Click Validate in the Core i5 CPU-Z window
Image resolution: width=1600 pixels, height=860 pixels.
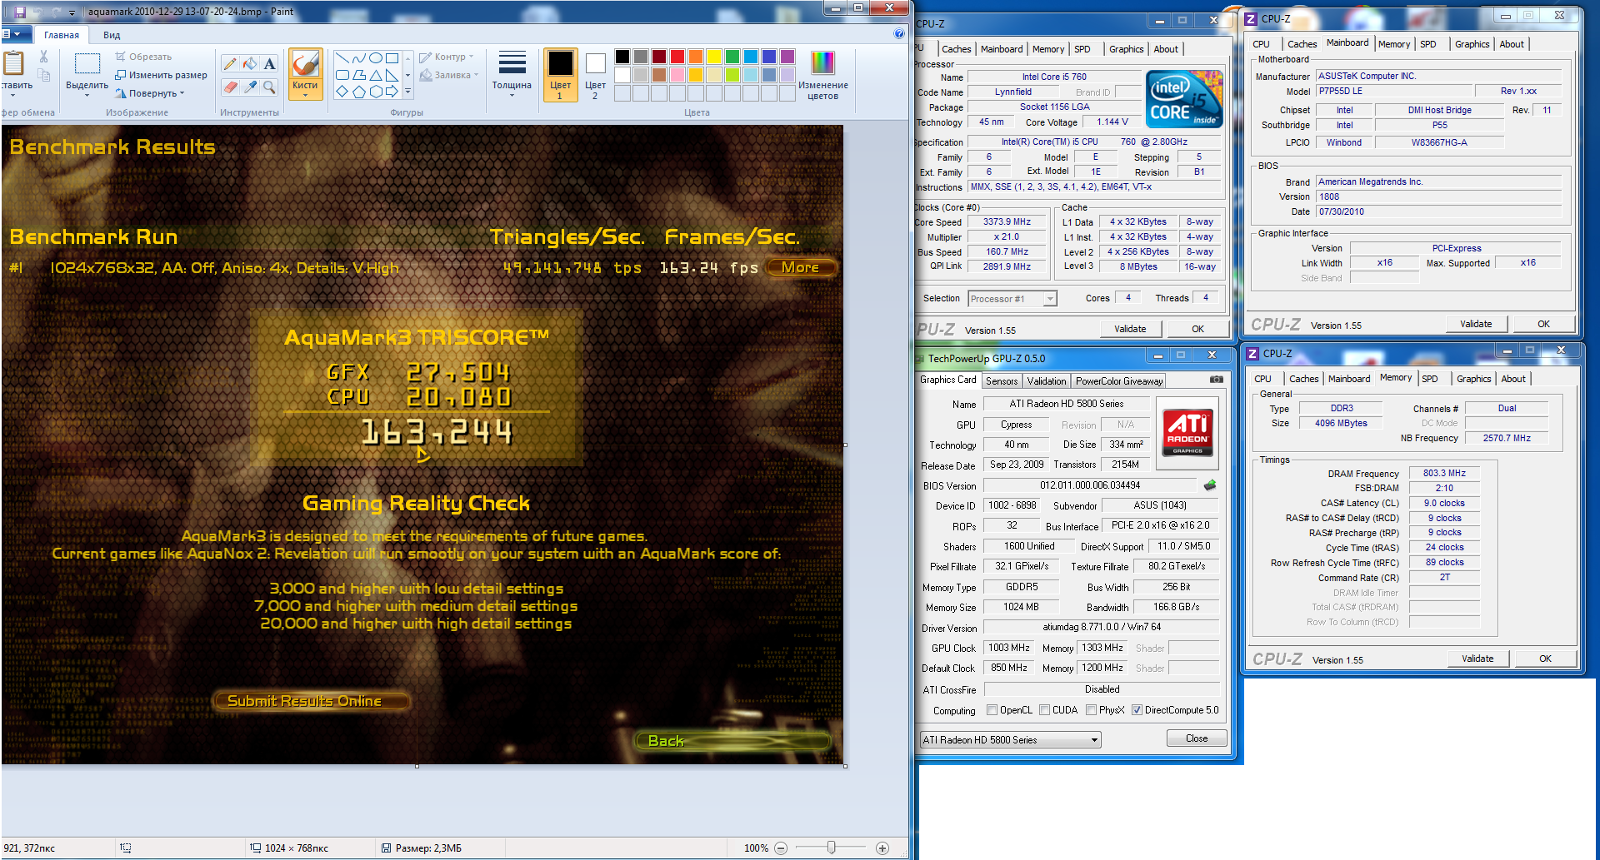point(1130,329)
